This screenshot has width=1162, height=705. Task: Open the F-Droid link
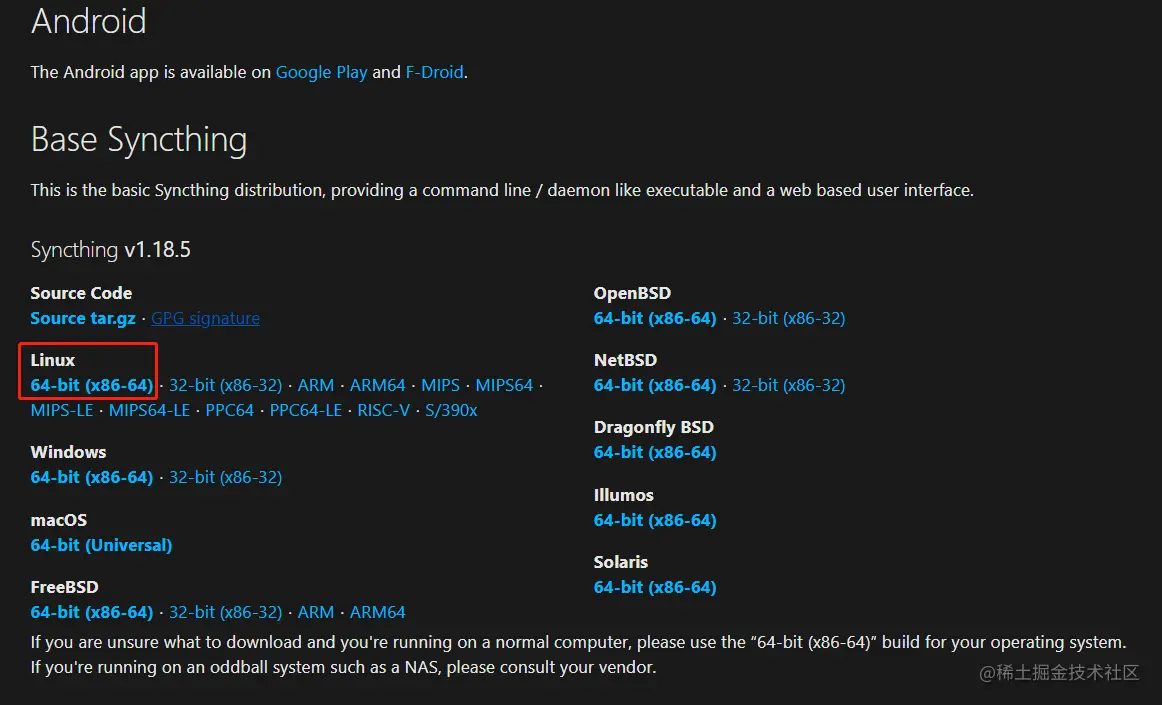434,72
